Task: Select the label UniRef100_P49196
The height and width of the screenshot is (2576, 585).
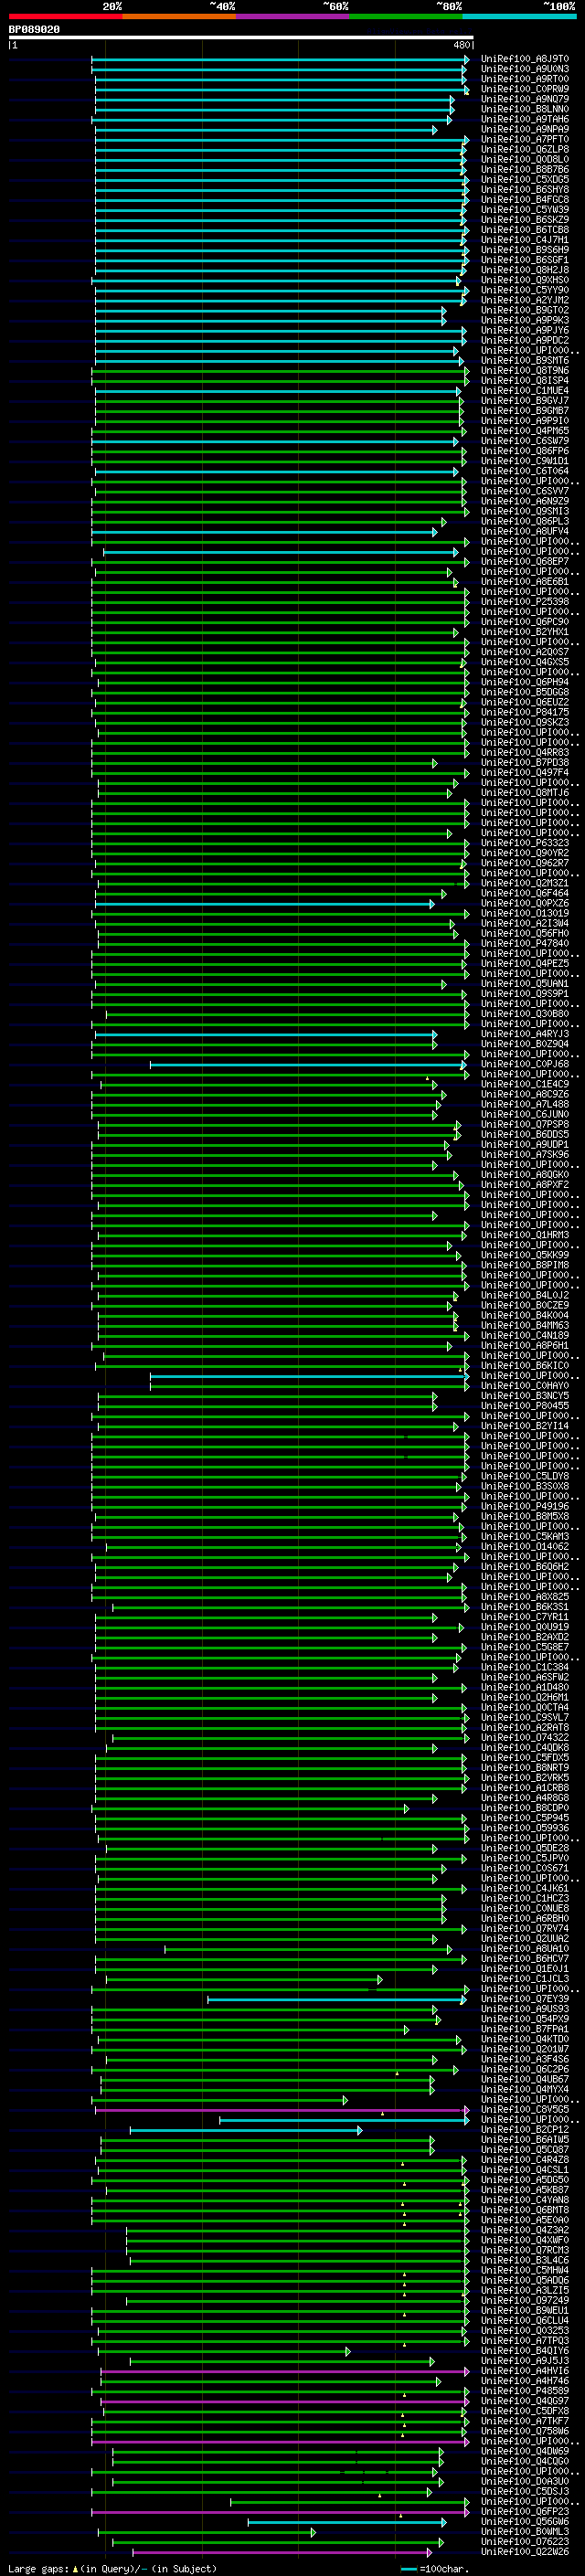Action: coord(525,1506)
